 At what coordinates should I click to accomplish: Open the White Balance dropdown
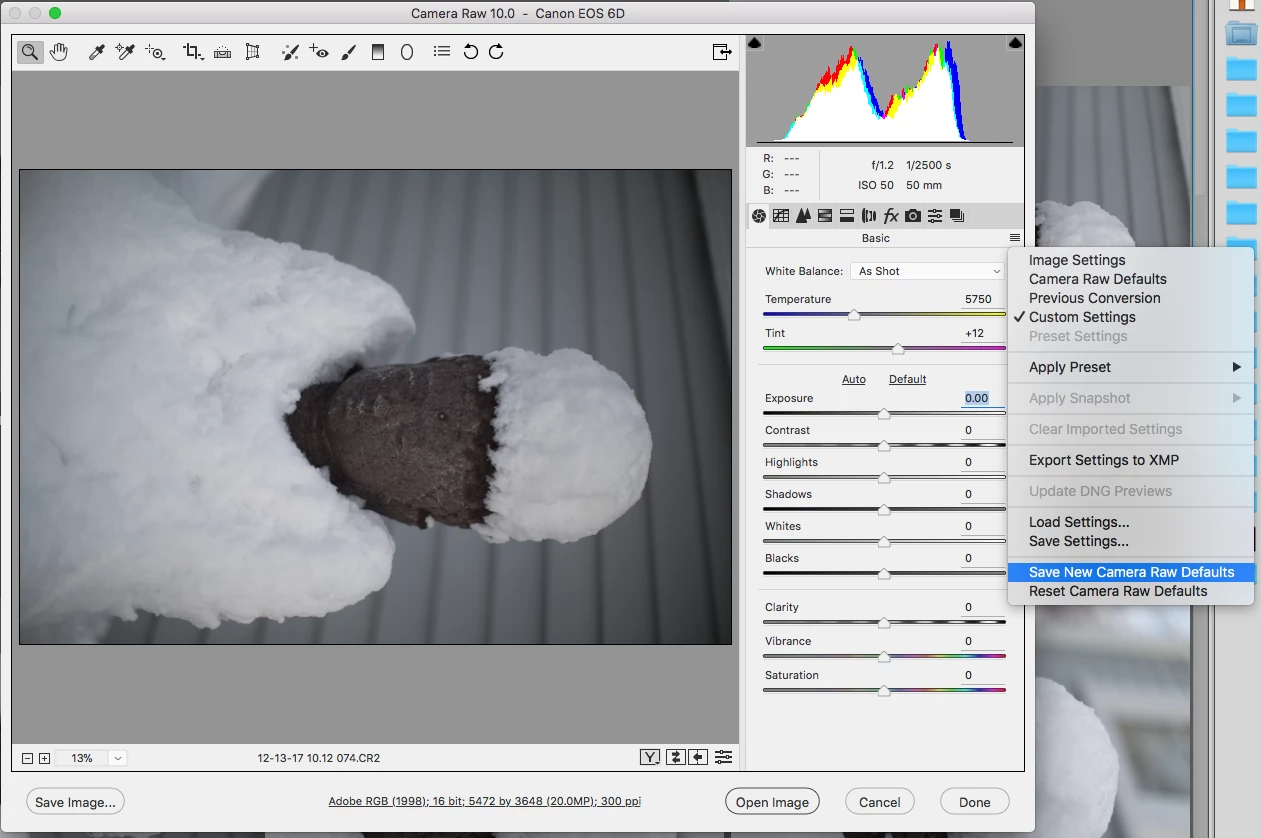tap(928, 271)
